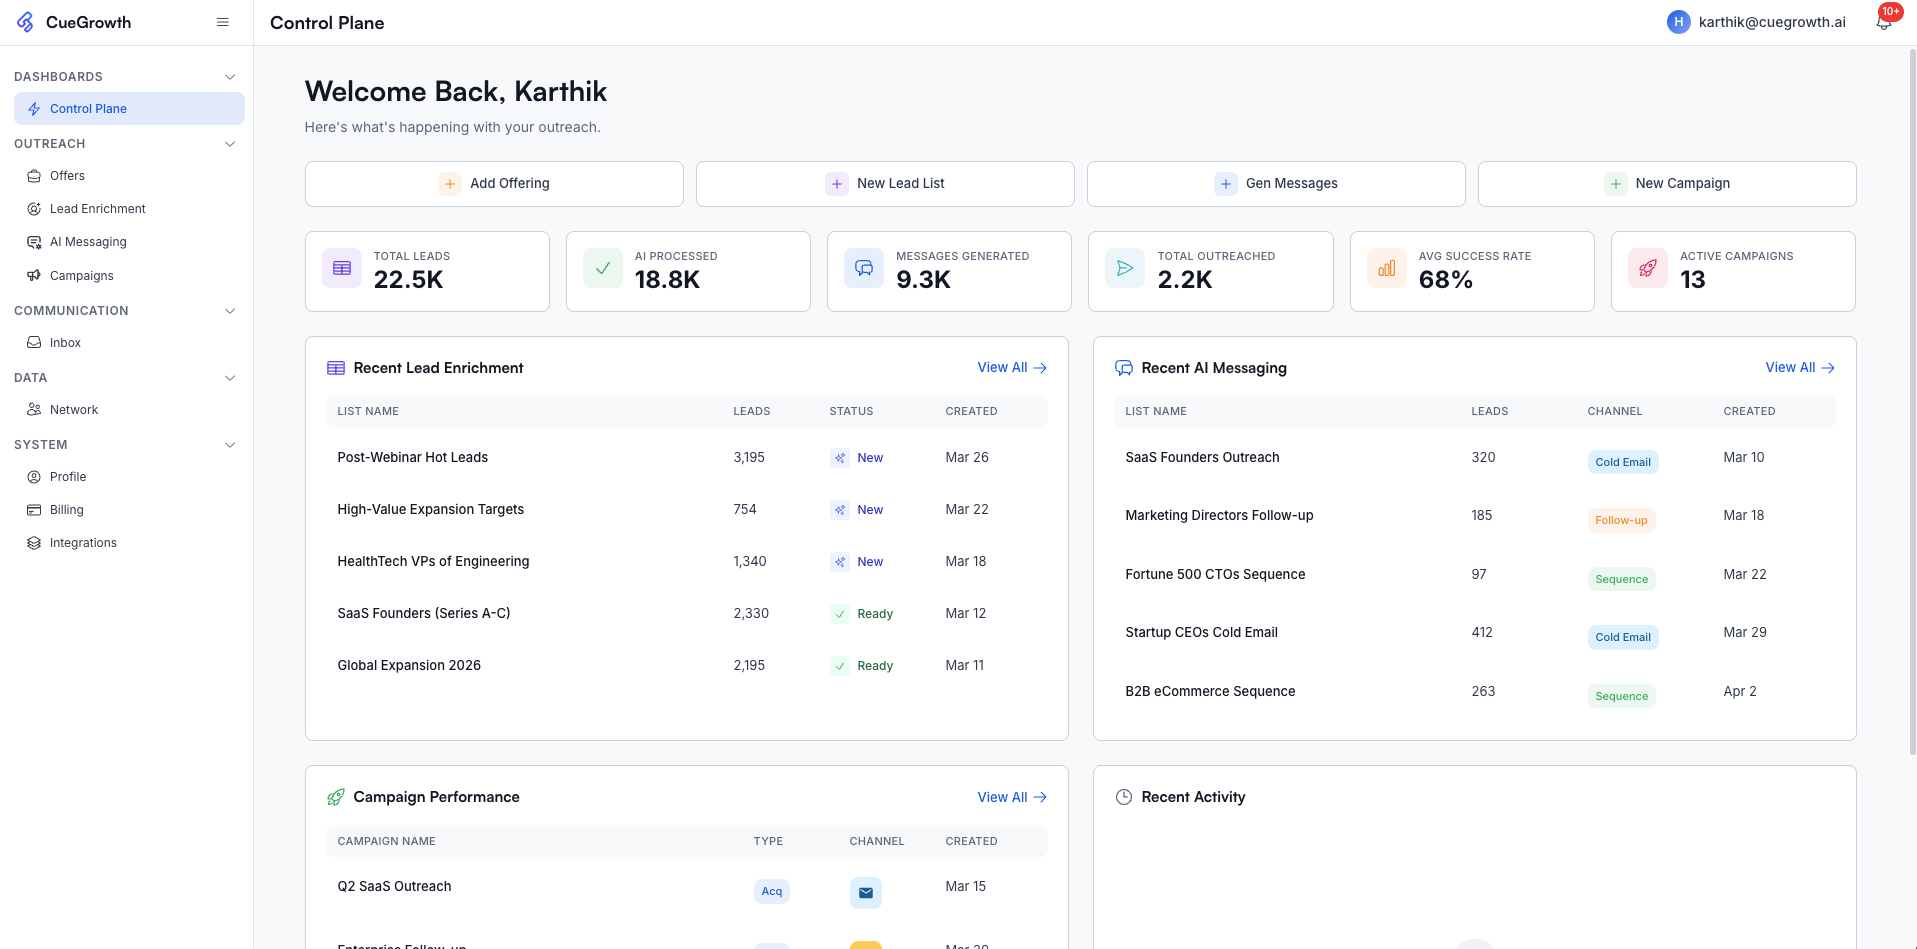Collapse the Dashboards sidebar section
The image size is (1917, 949).
tap(230, 77)
